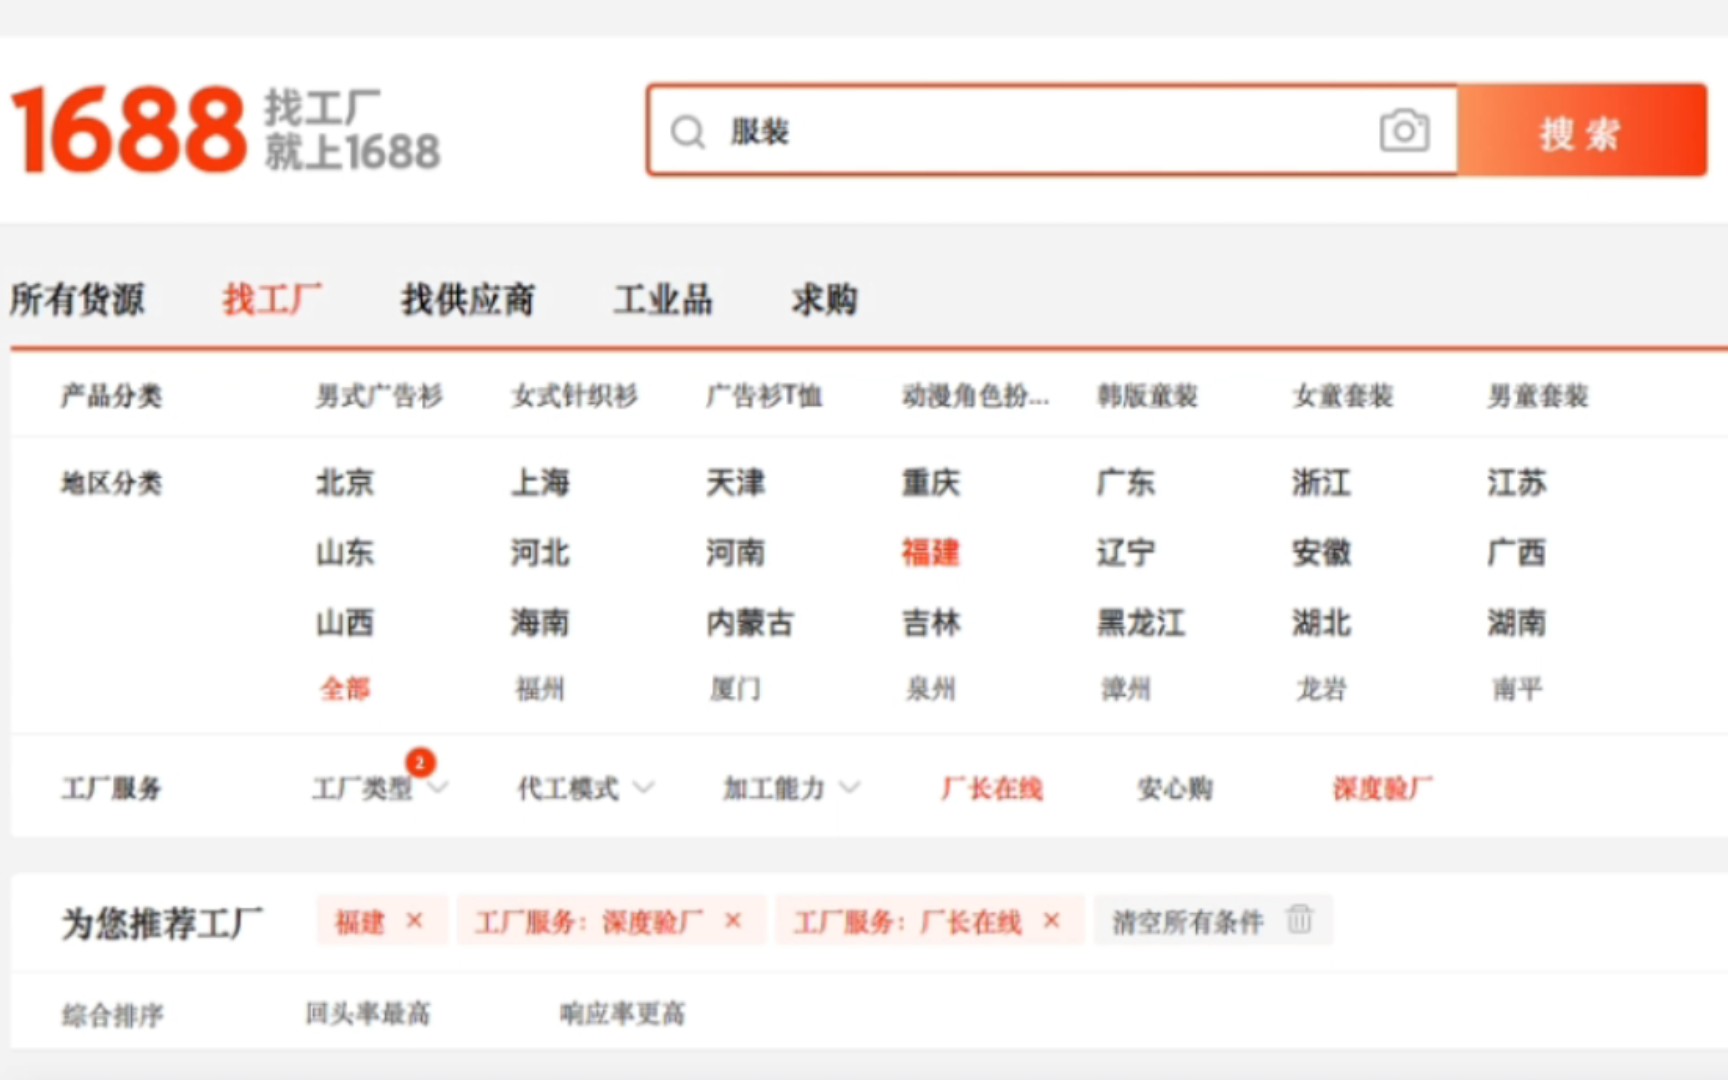The width and height of the screenshot is (1728, 1080).
Task: Select category 广告衫T恤
Action: (x=764, y=396)
